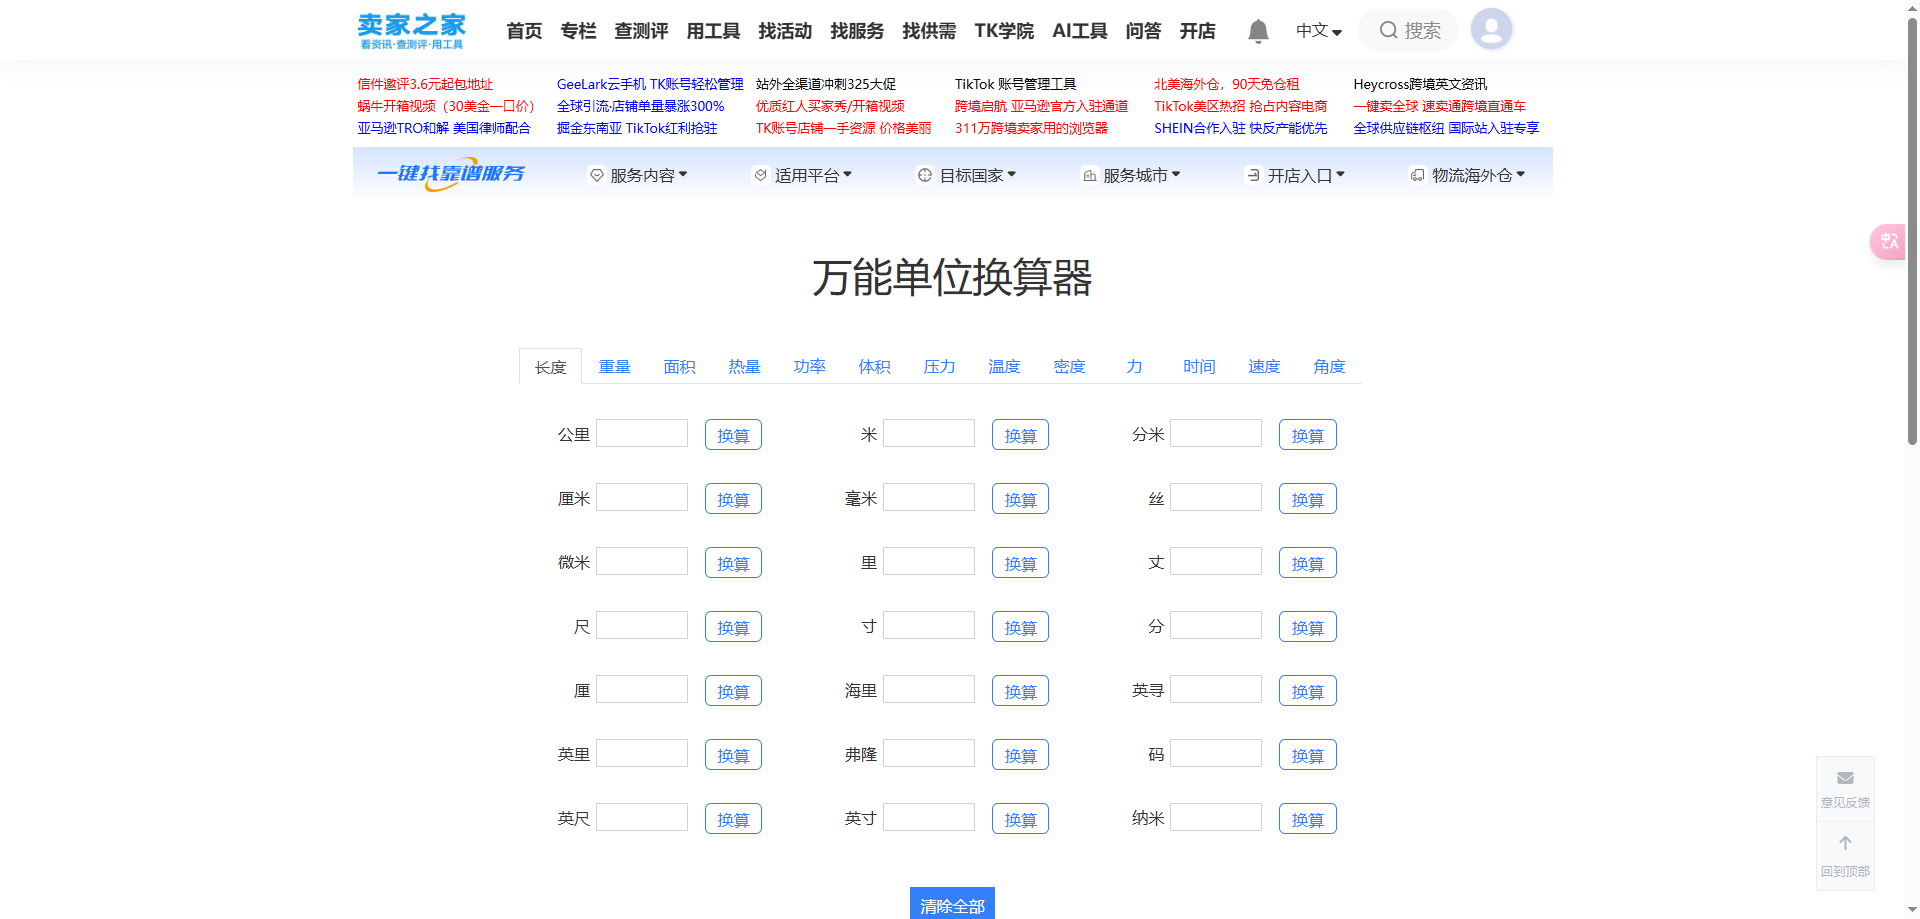Viewport: 1920px width, 919px height.
Task: Click the 意见反馈 envelope icon
Action: click(x=1844, y=777)
